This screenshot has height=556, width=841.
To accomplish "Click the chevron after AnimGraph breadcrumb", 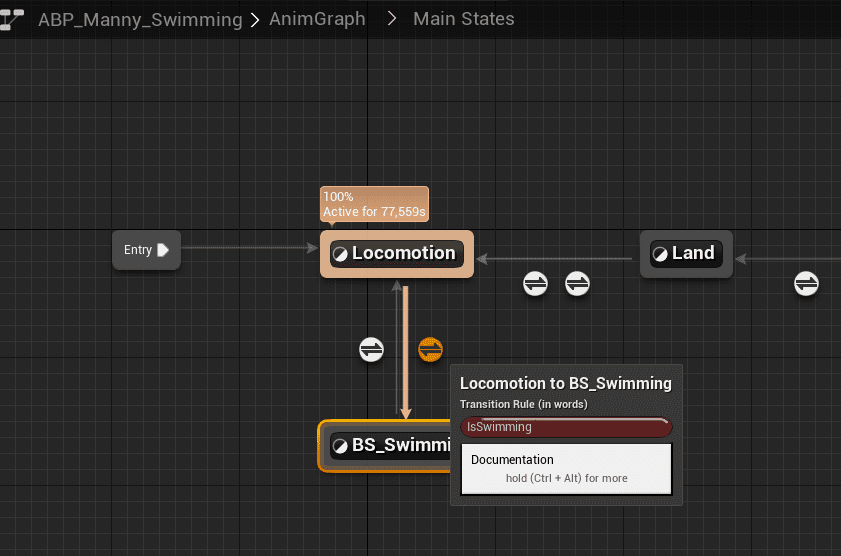I will (x=392, y=19).
